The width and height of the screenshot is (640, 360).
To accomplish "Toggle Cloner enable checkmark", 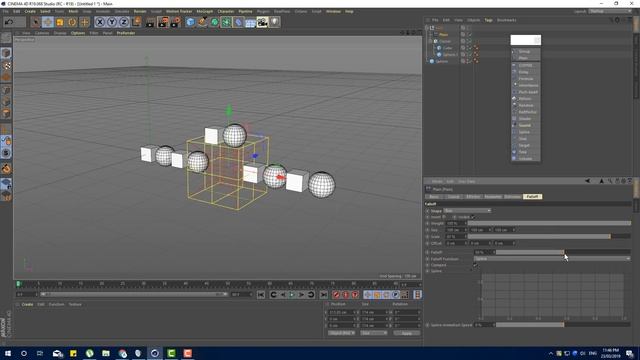I will pyautogui.click(x=469, y=41).
